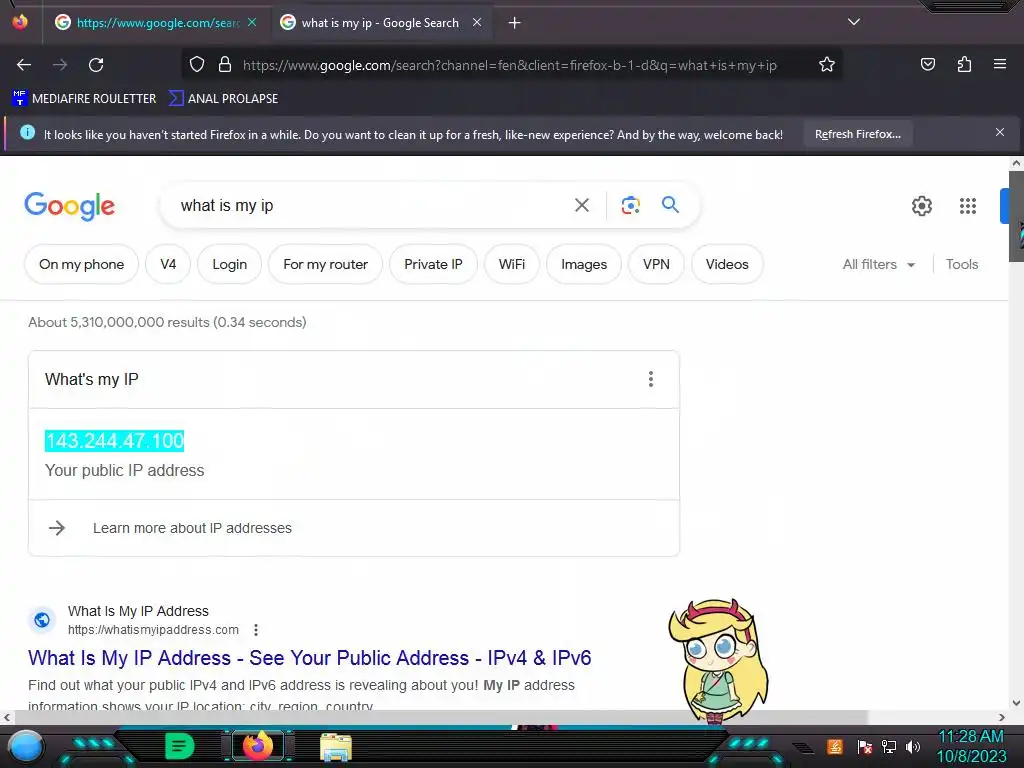Click the scroll down arrow on vertical scrollbar
The image size is (1024, 768).
point(1016,703)
